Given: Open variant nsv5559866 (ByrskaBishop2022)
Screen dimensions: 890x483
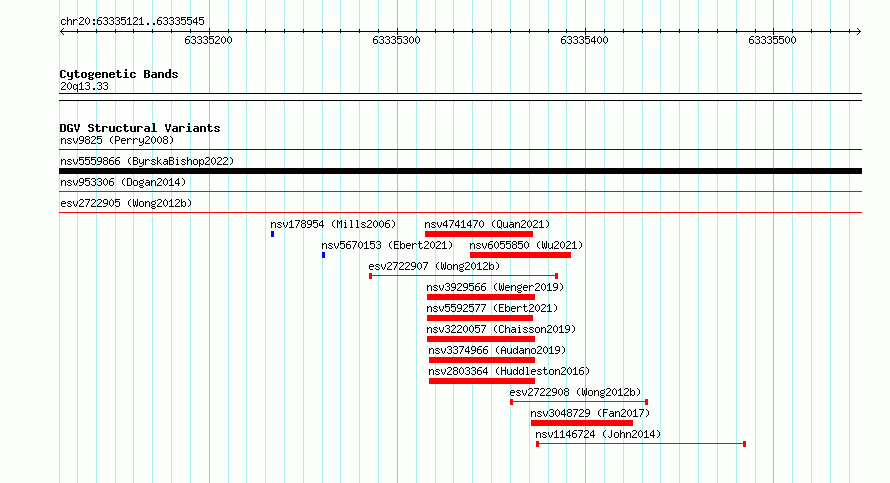Looking at the screenshot, I should (x=147, y=161).
